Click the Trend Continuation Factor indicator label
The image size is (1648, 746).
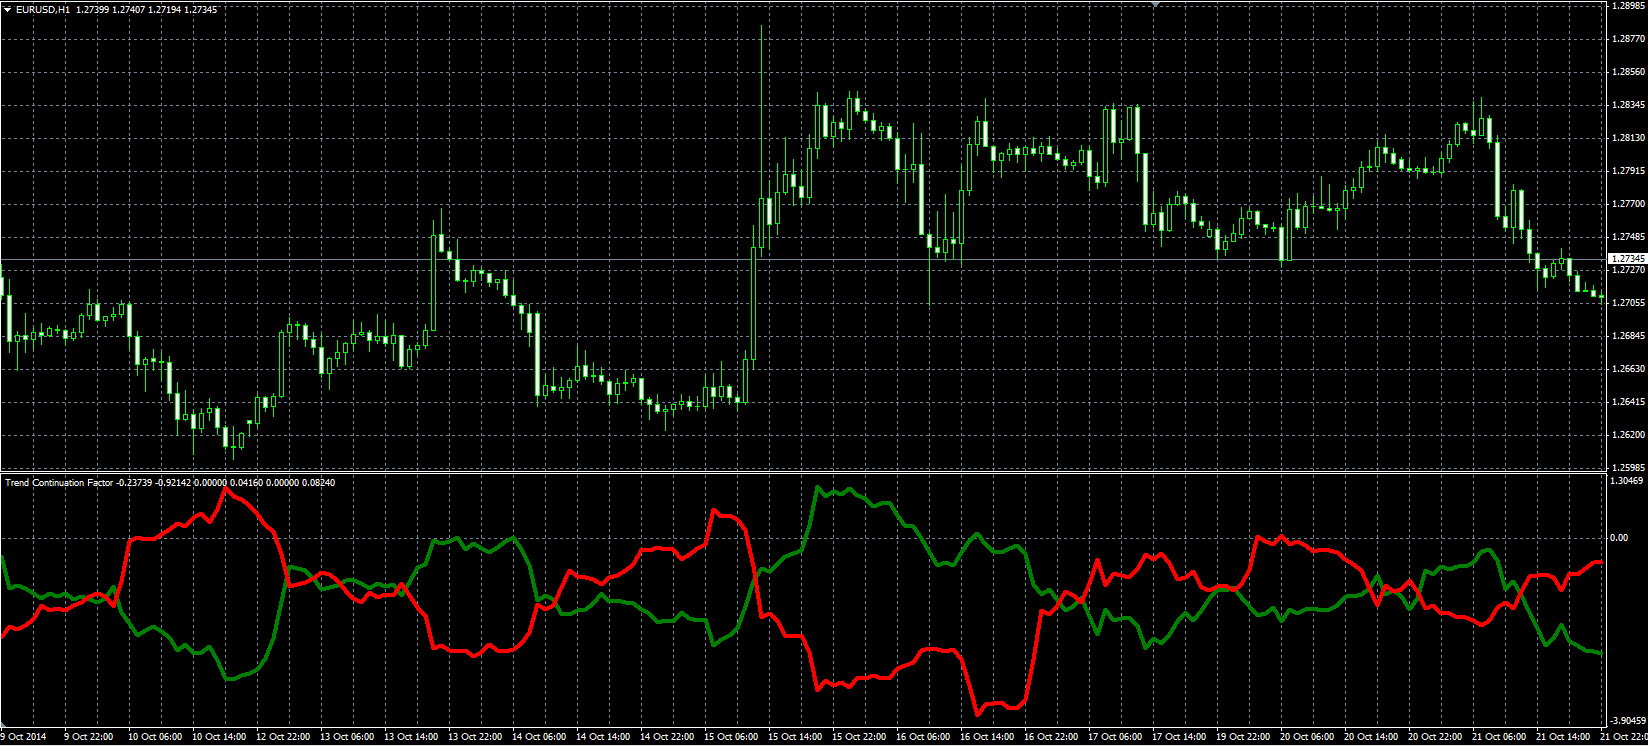tap(59, 483)
